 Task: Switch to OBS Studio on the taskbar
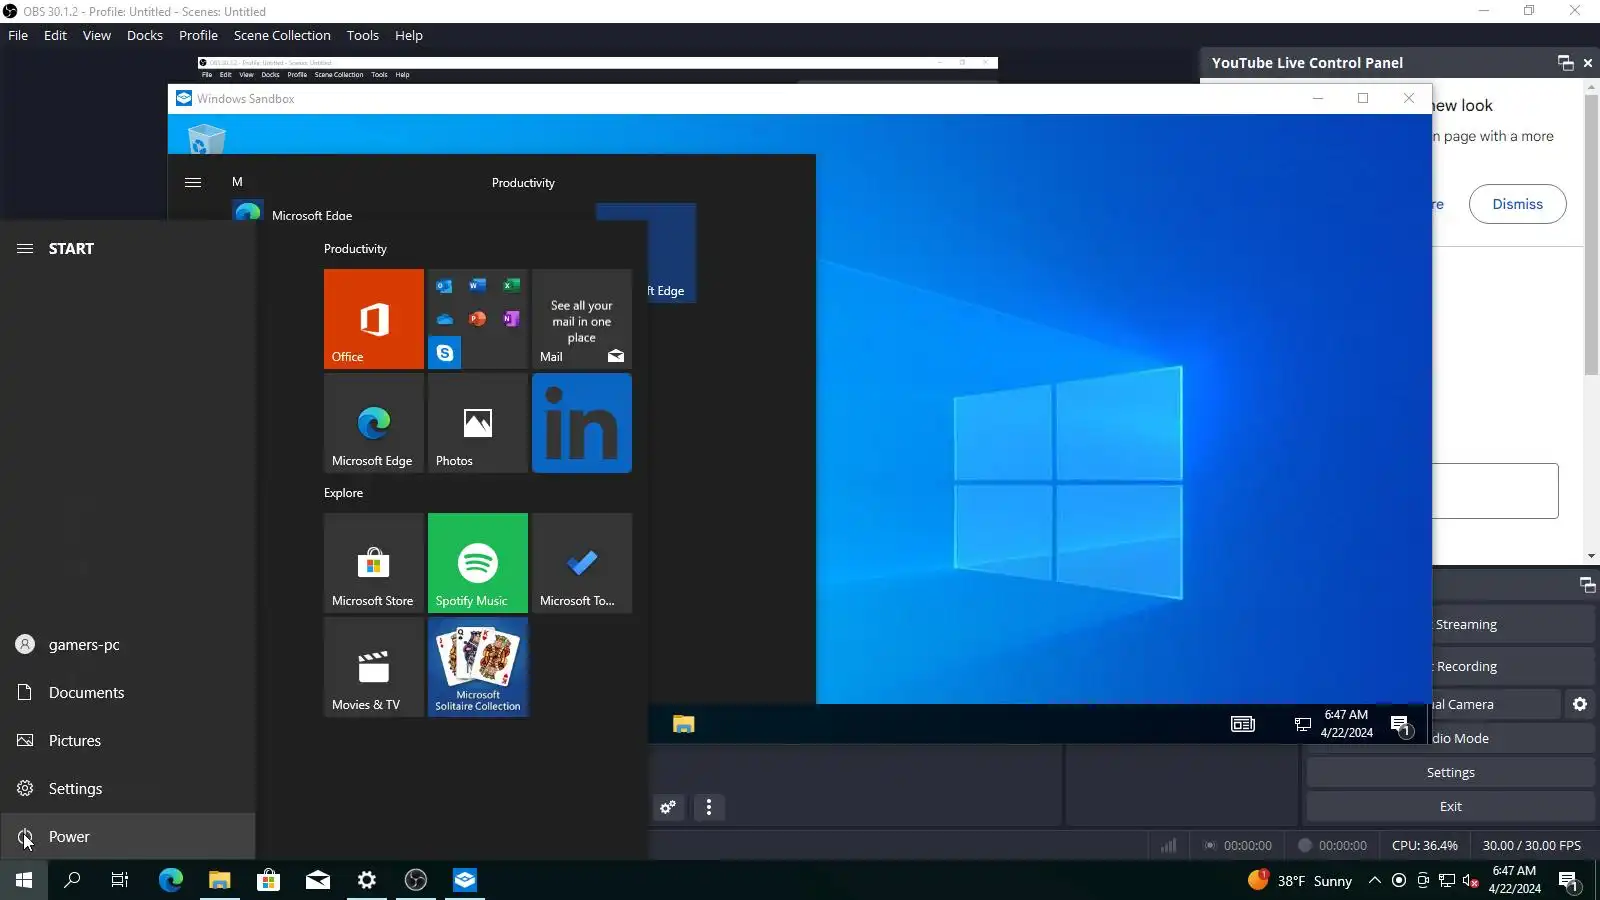(x=416, y=880)
